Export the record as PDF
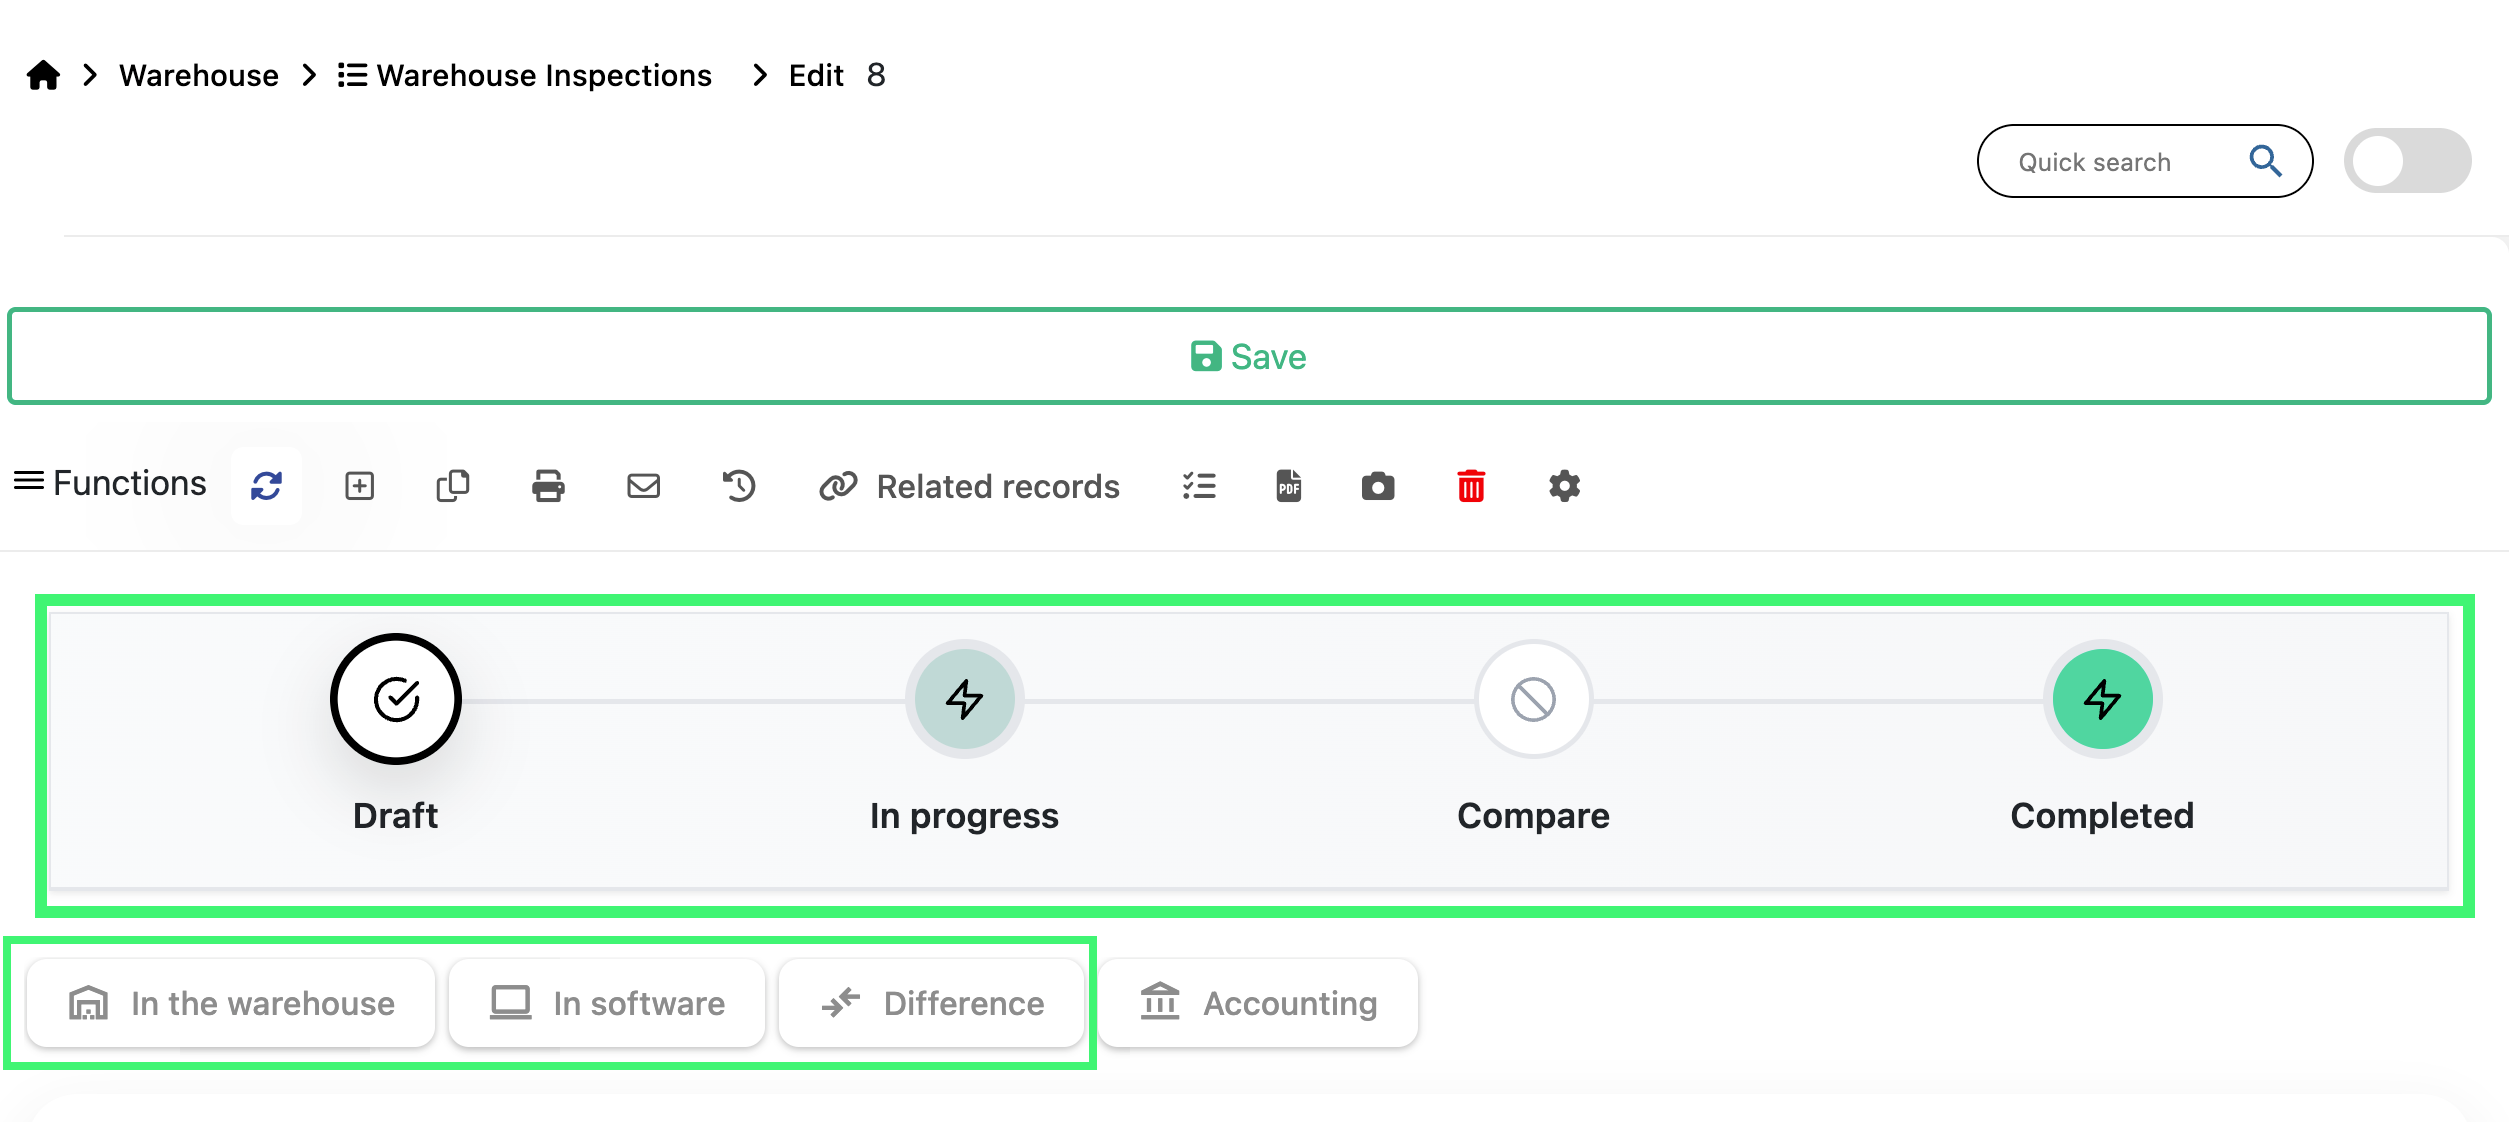Image resolution: width=2509 pixels, height=1122 pixels. [x=1288, y=486]
